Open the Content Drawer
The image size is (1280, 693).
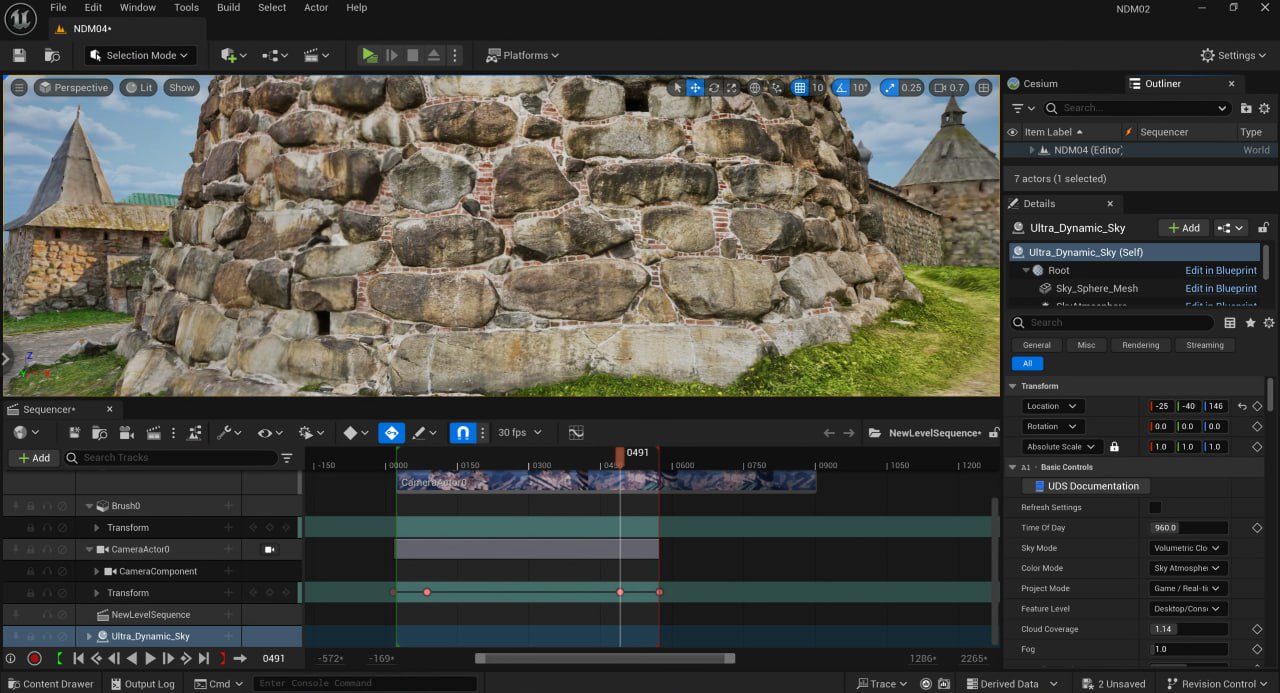[x=50, y=684]
